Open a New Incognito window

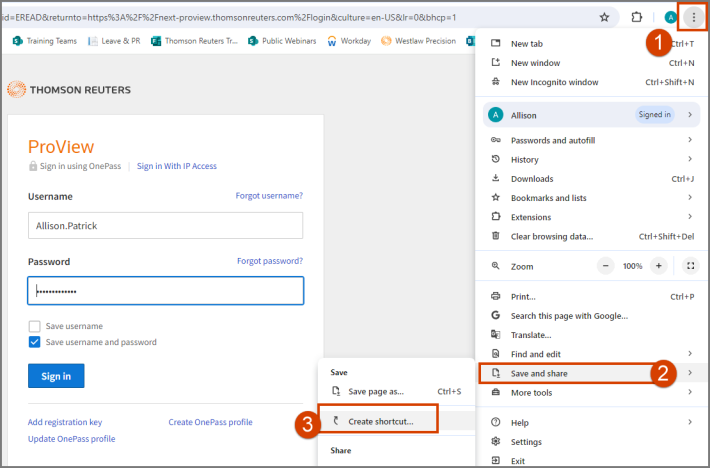pyautogui.click(x=592, y=82)
